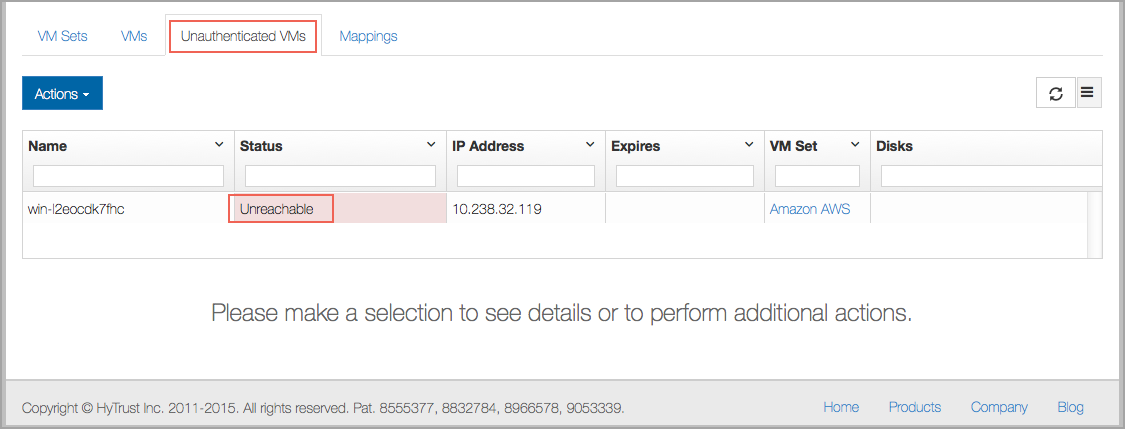Click the IP Address filter field

pos(526,176)
